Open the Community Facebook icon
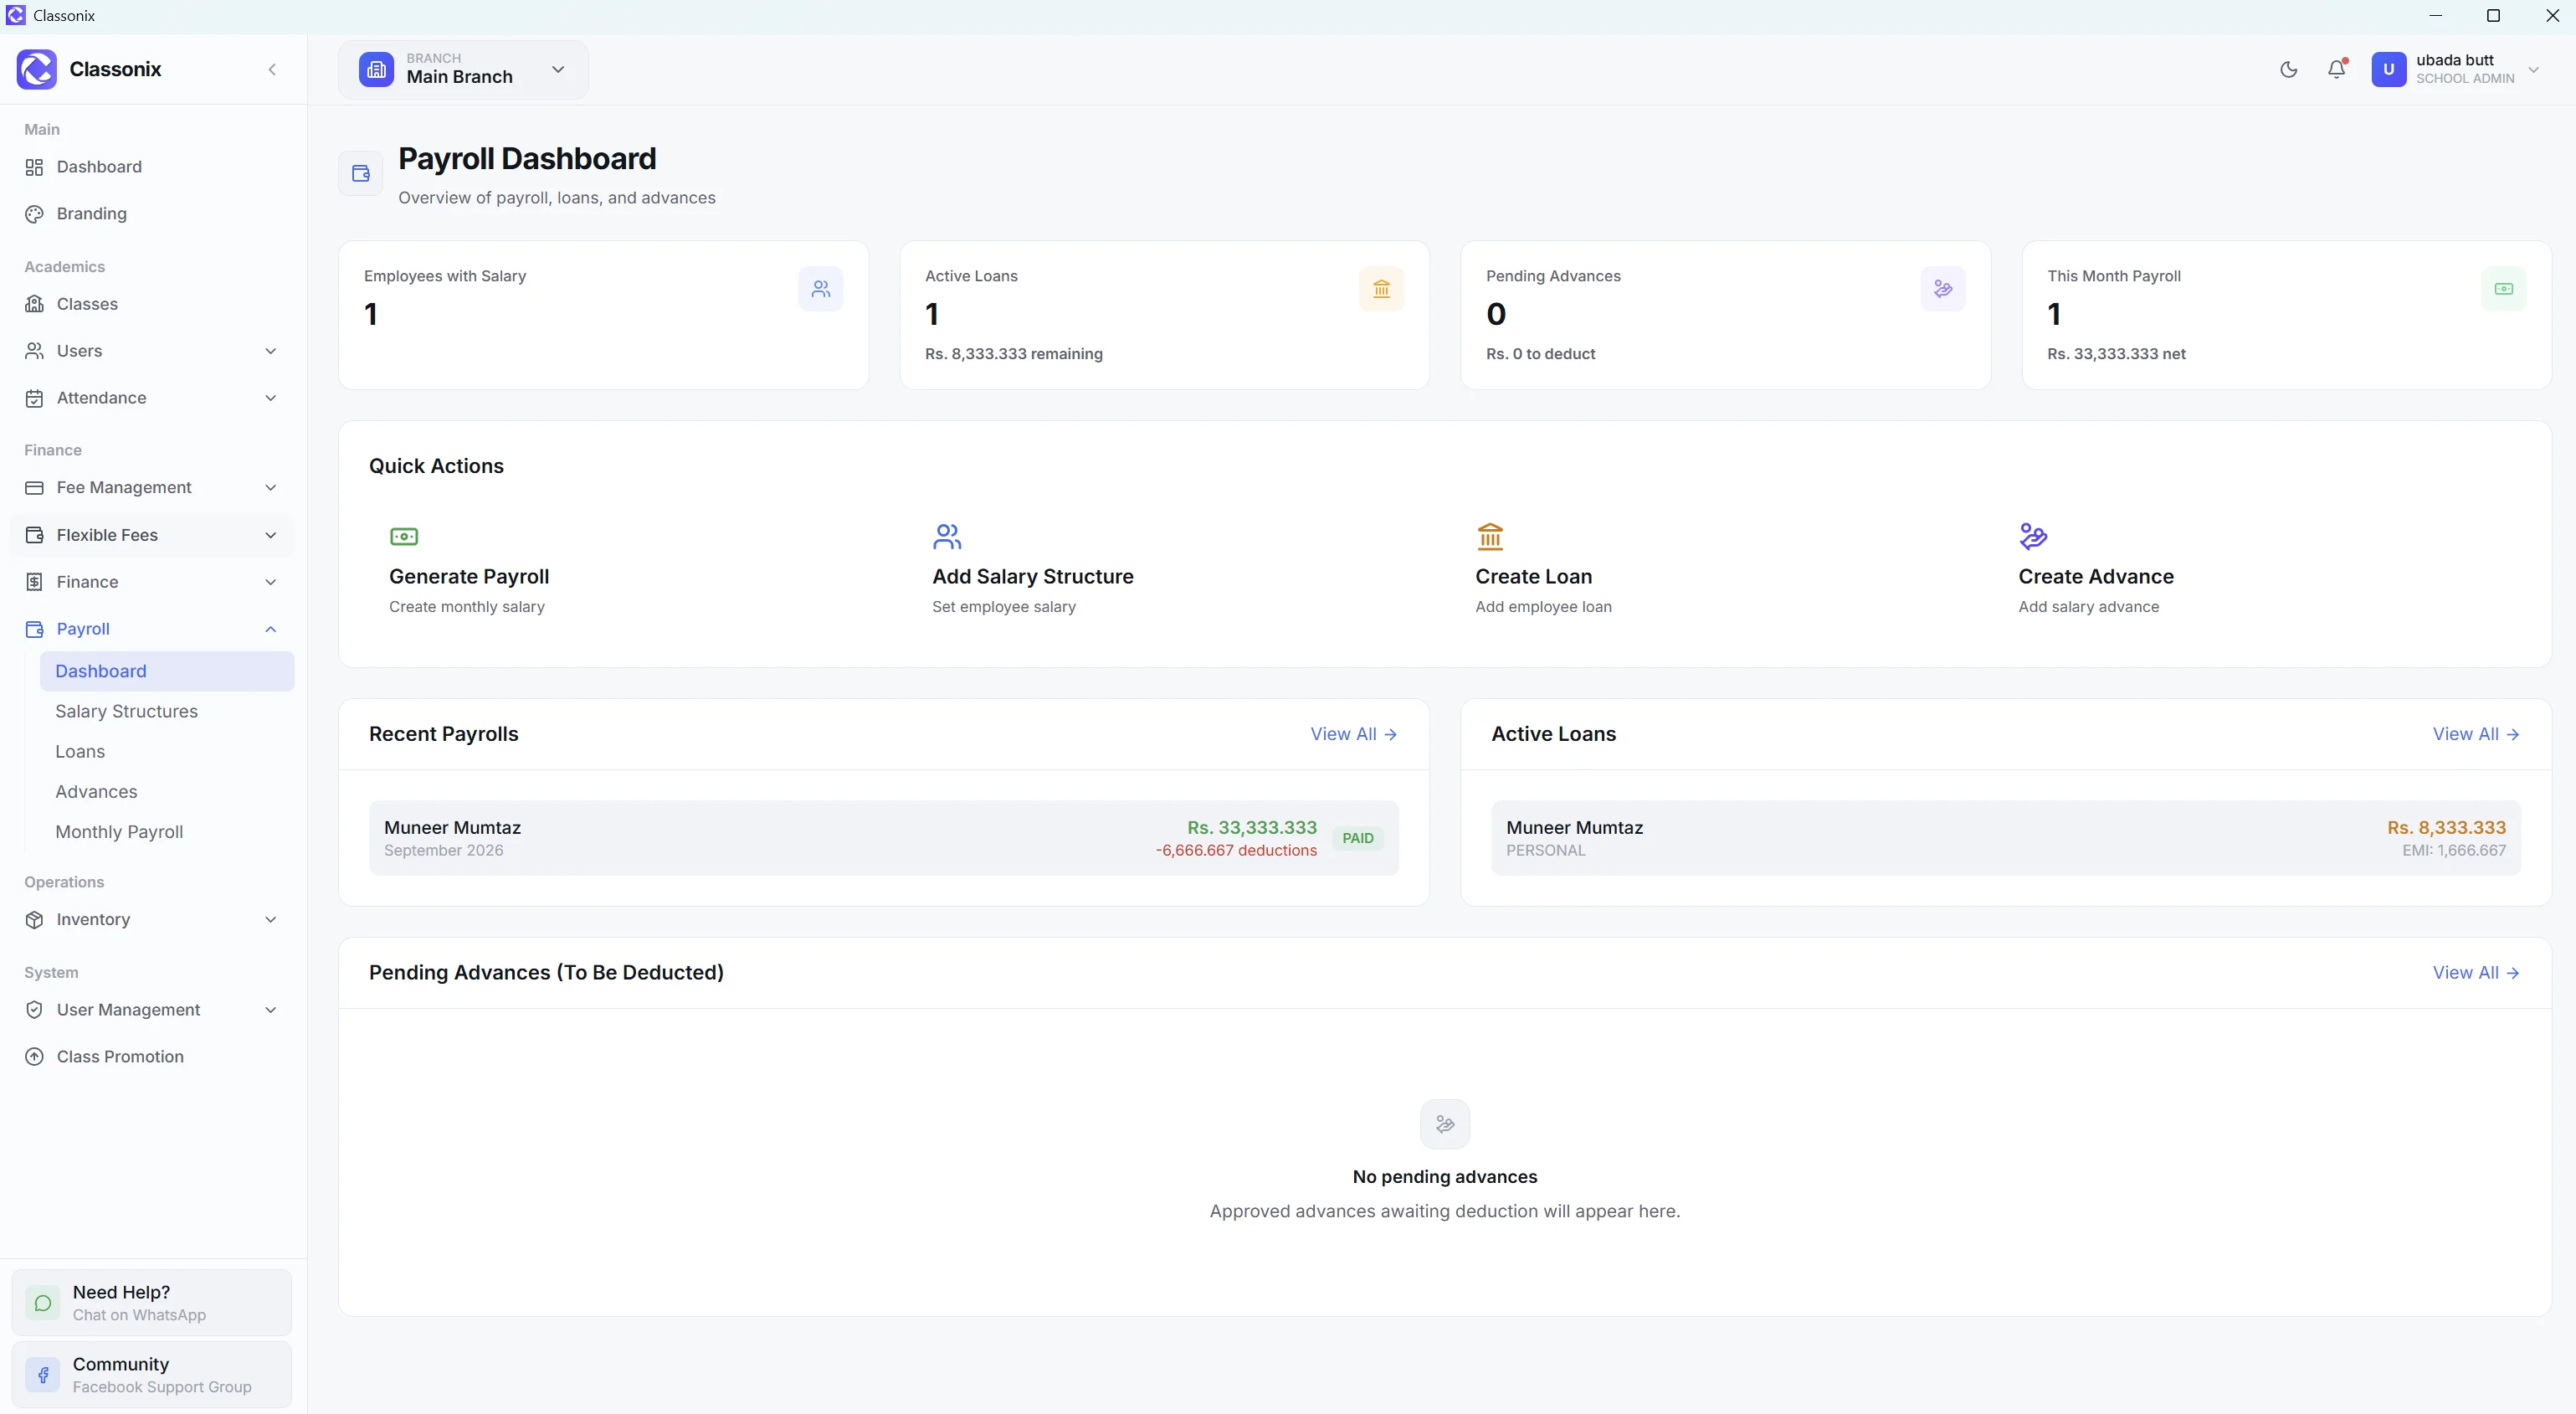The image size is (2576, 1414). (x=43, y=1374)
